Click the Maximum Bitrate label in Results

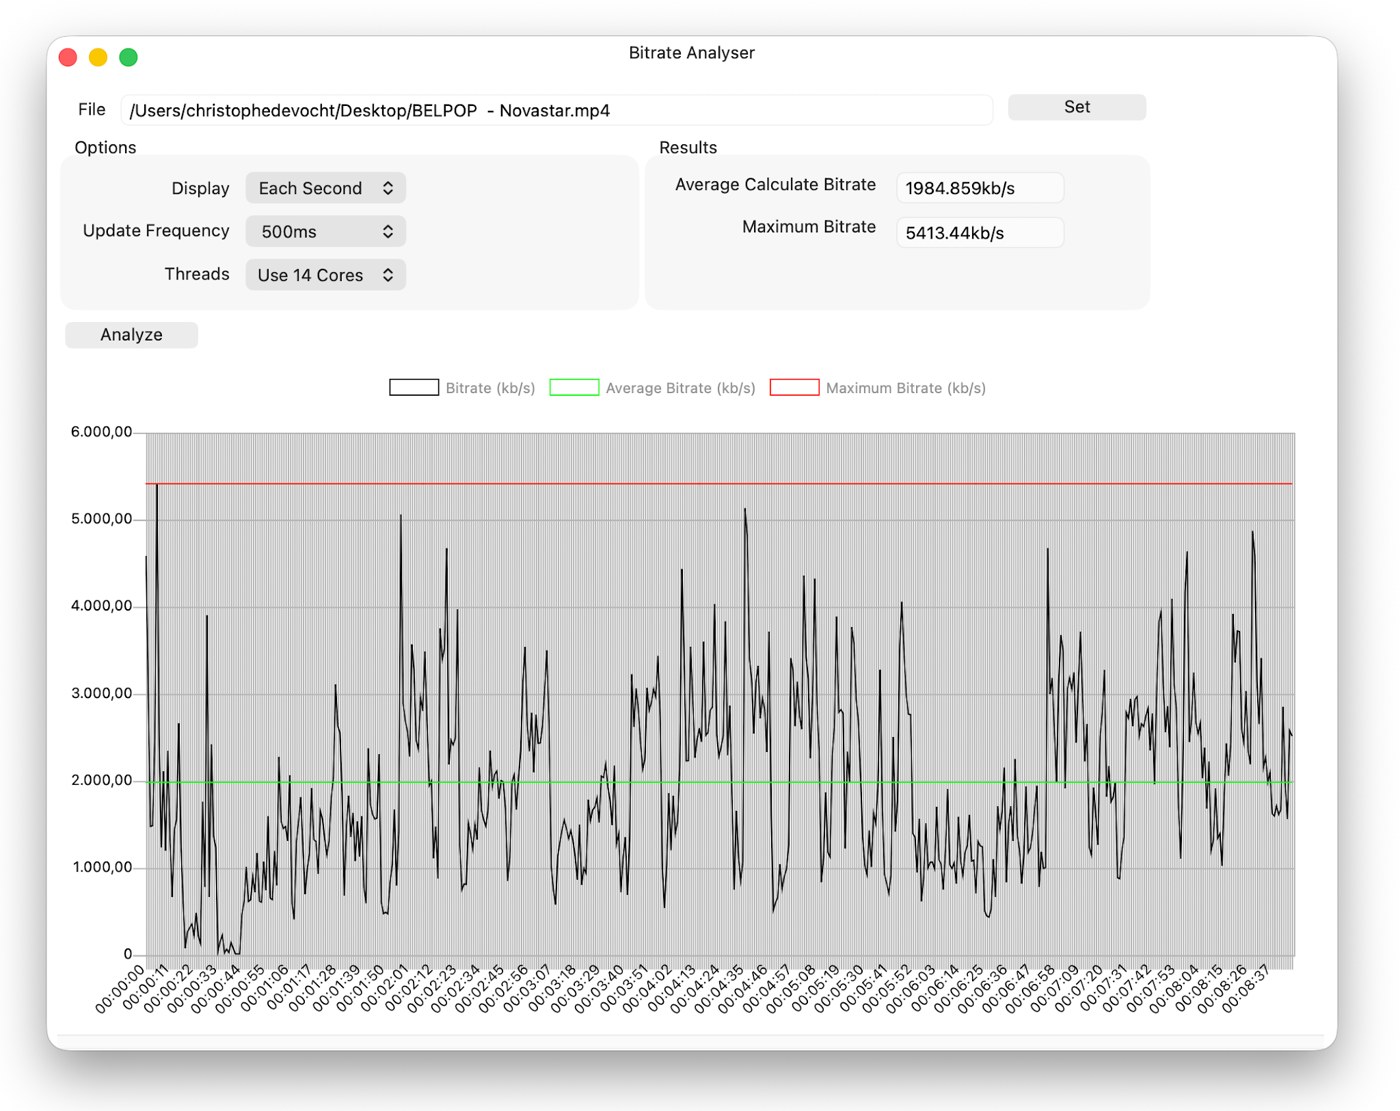tap(809, 227)
